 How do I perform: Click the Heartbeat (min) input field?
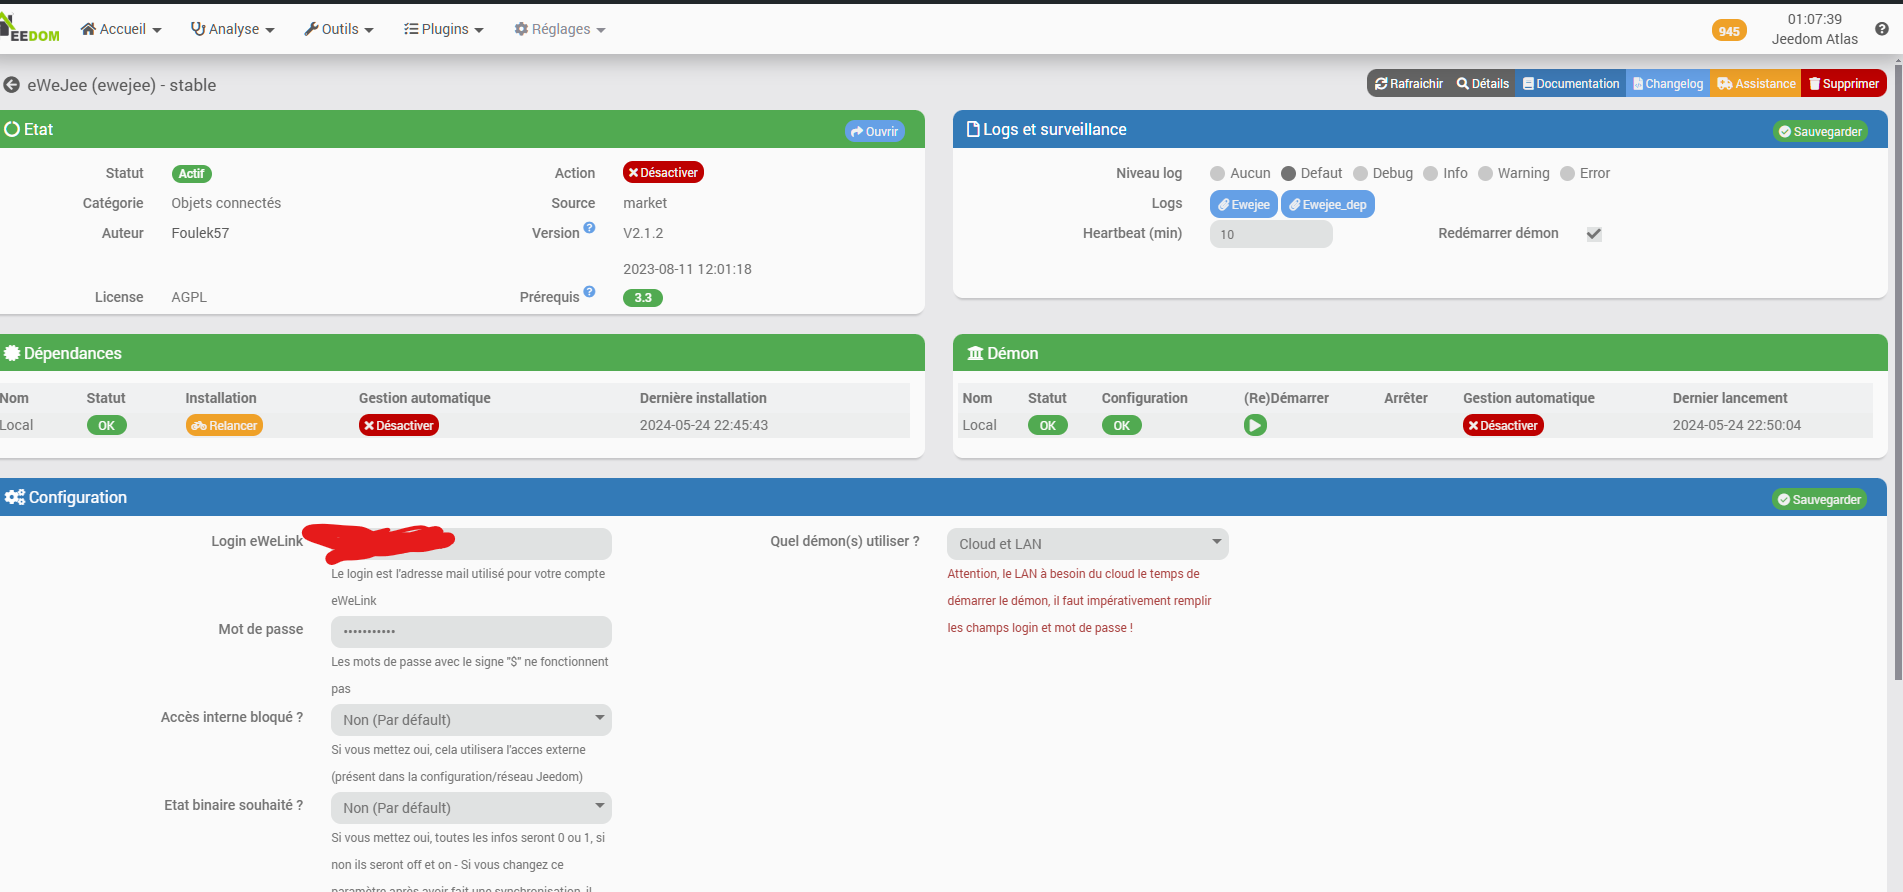point(1271,234)
